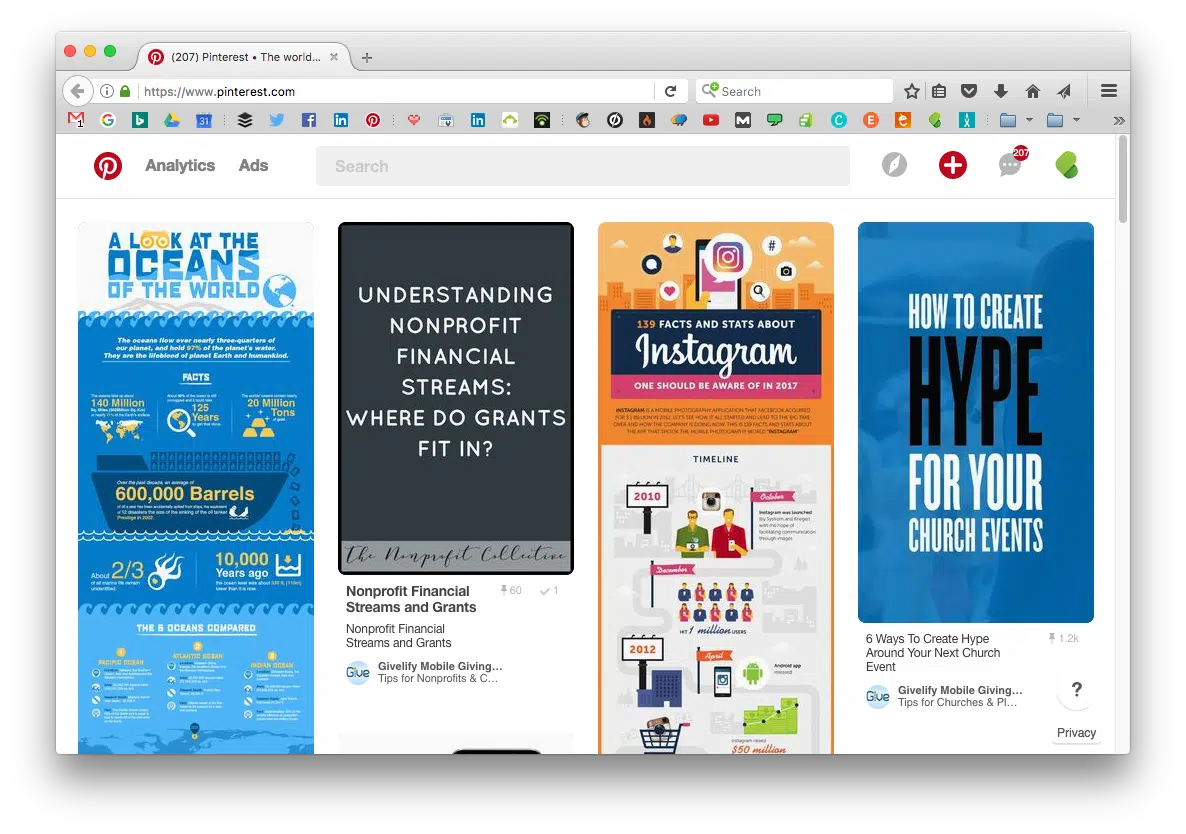Open the Firefox downloads panel
1186x834 pixels.
tap(1001, 91)
